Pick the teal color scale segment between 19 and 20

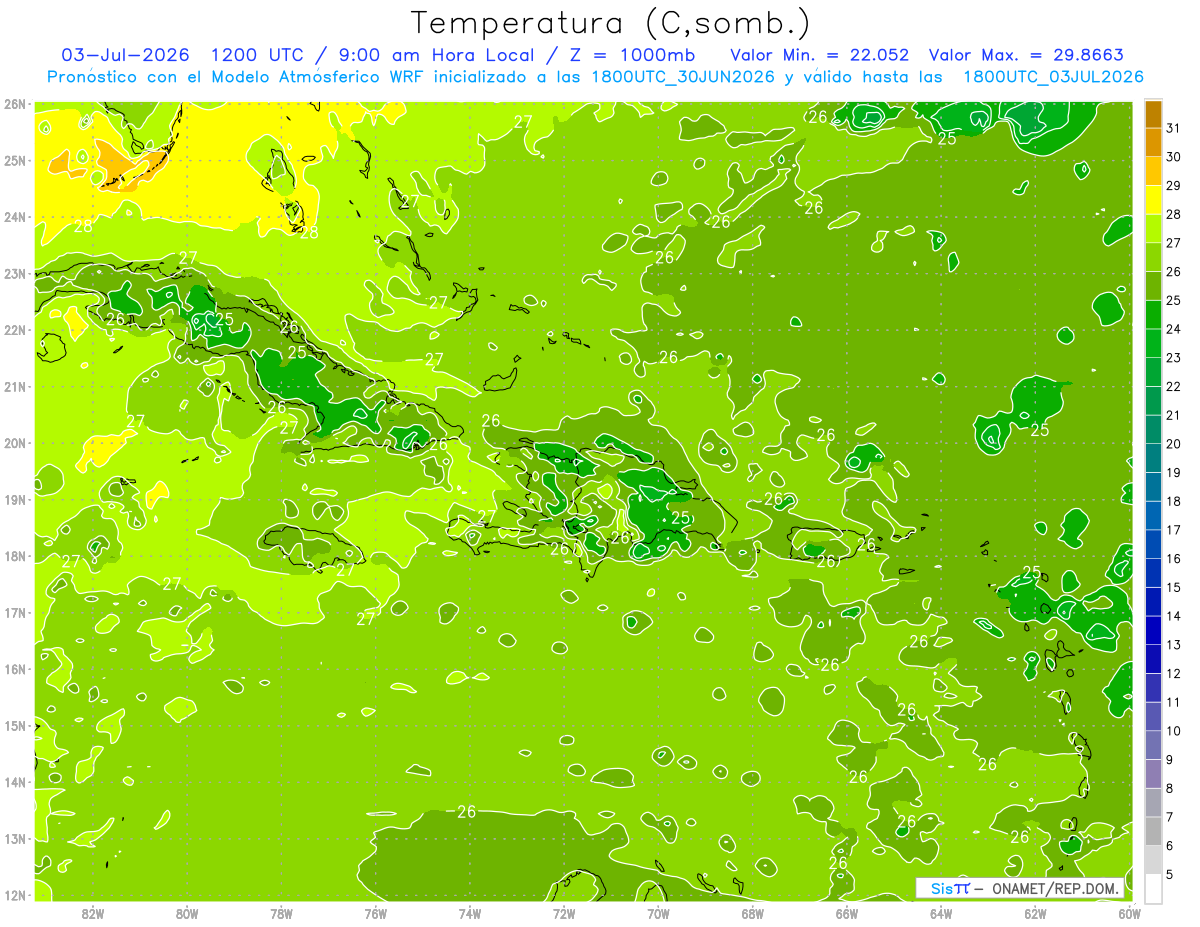click(1153, 458)
